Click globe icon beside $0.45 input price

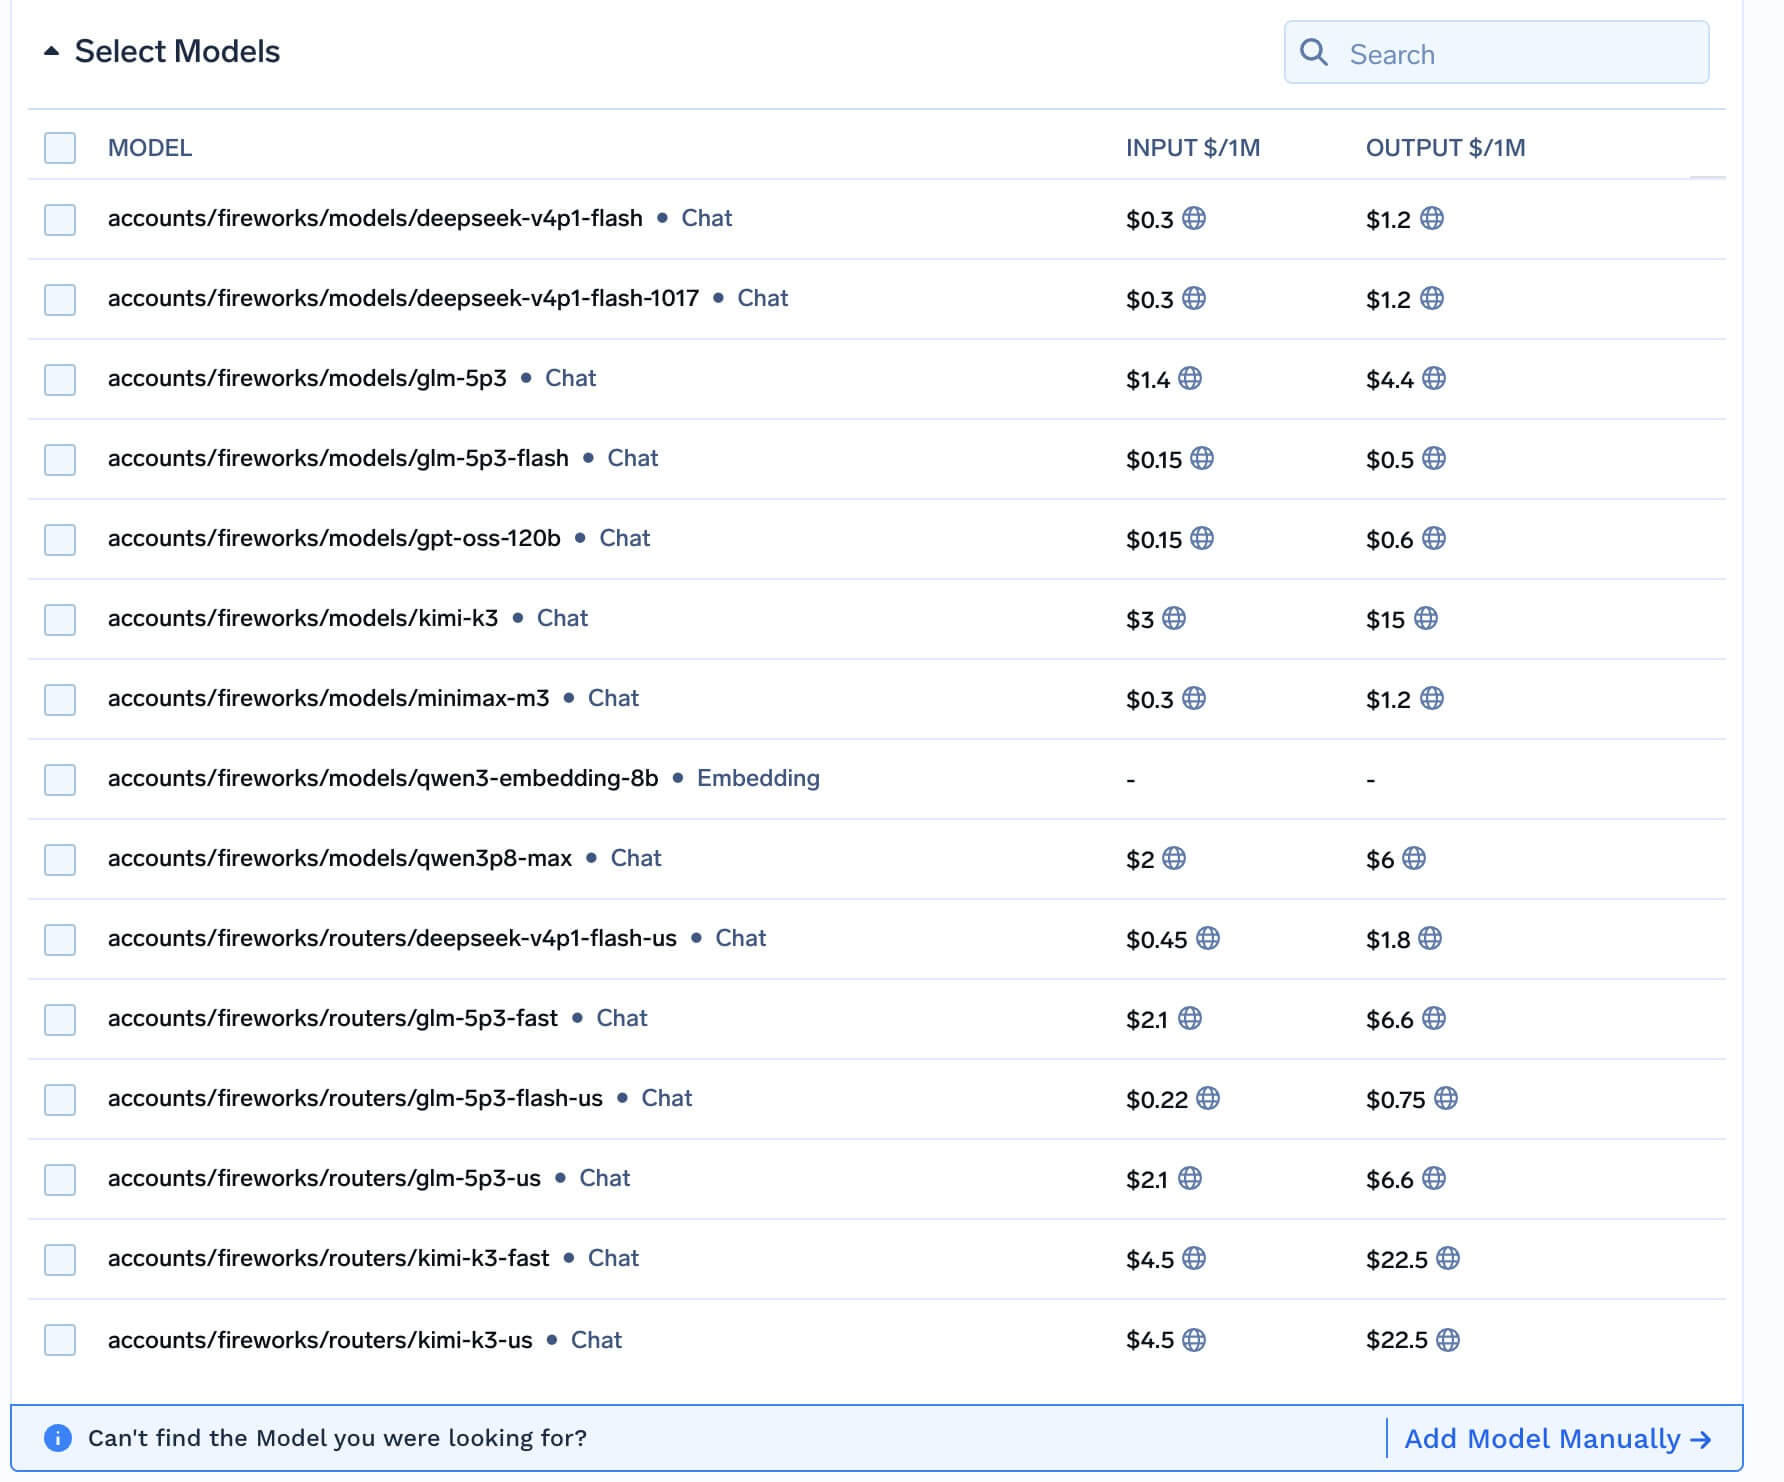coord(1208,938)
